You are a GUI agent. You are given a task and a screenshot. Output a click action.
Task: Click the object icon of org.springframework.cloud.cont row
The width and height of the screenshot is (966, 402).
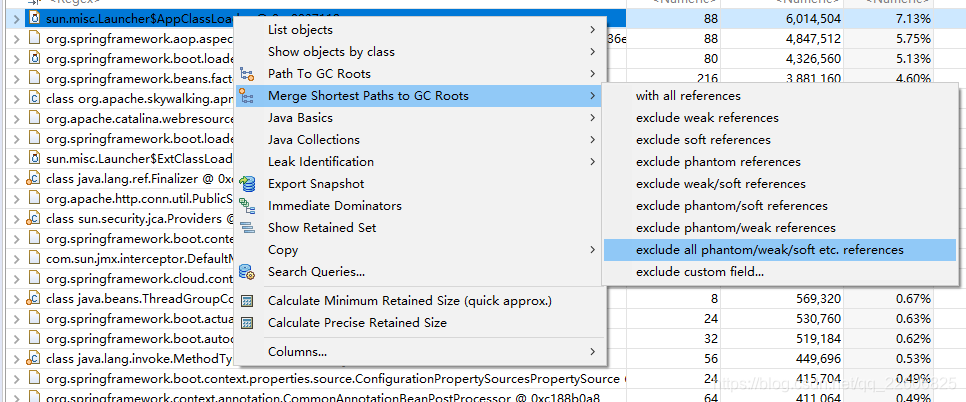34,279
